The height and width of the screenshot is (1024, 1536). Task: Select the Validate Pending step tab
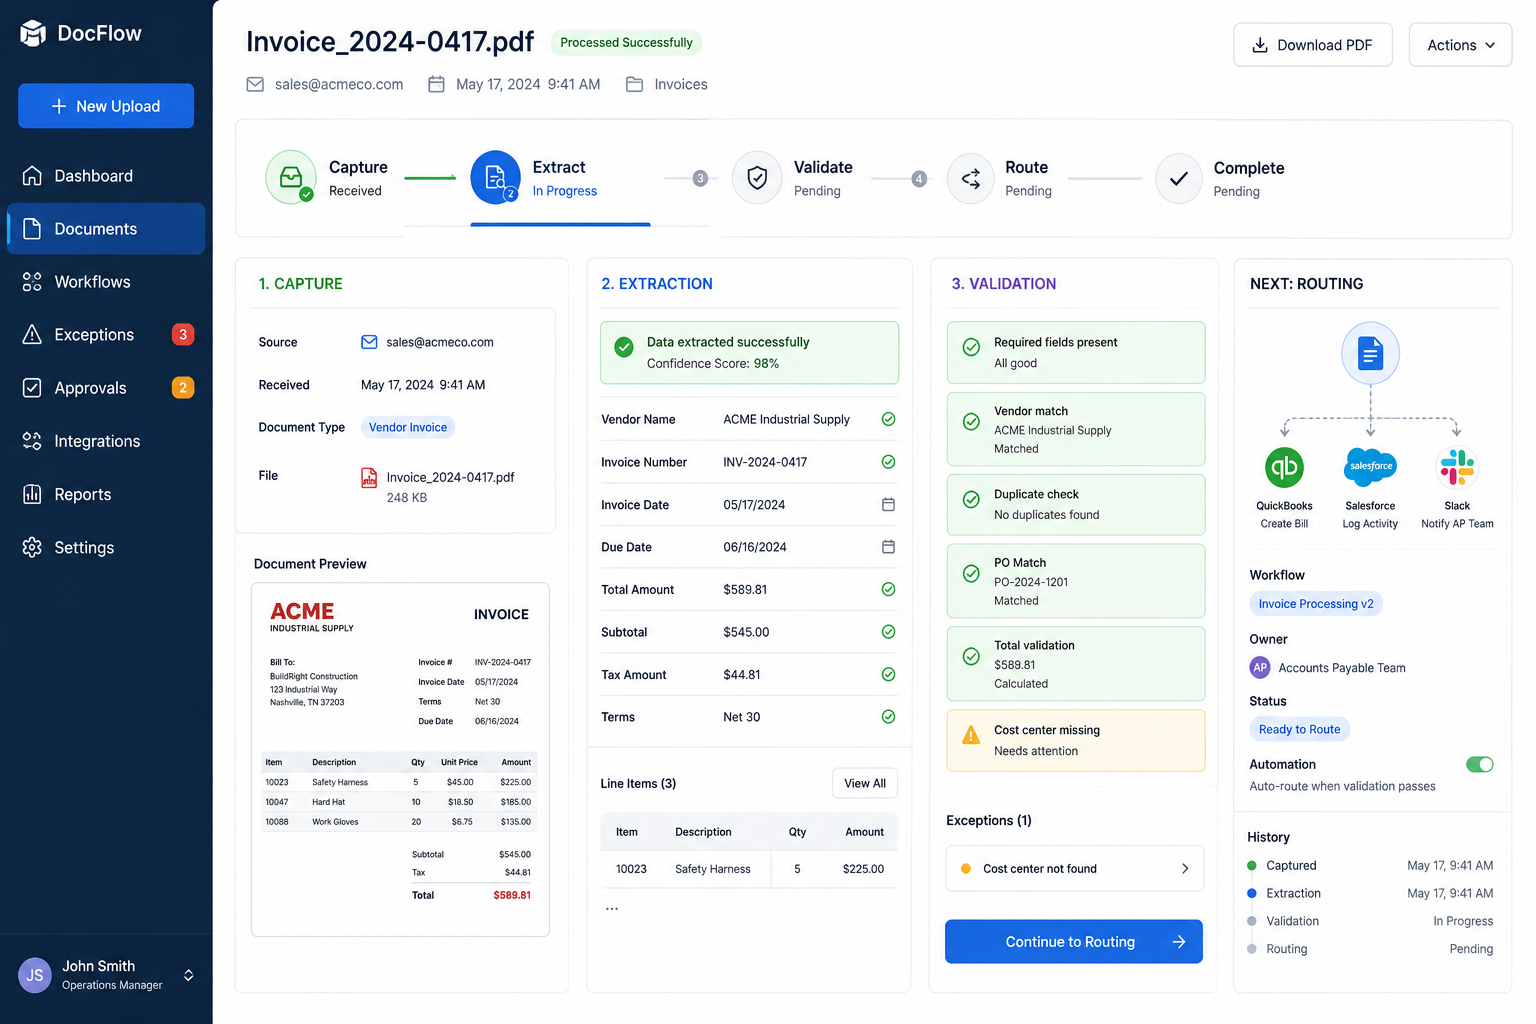tap(793, 179)
